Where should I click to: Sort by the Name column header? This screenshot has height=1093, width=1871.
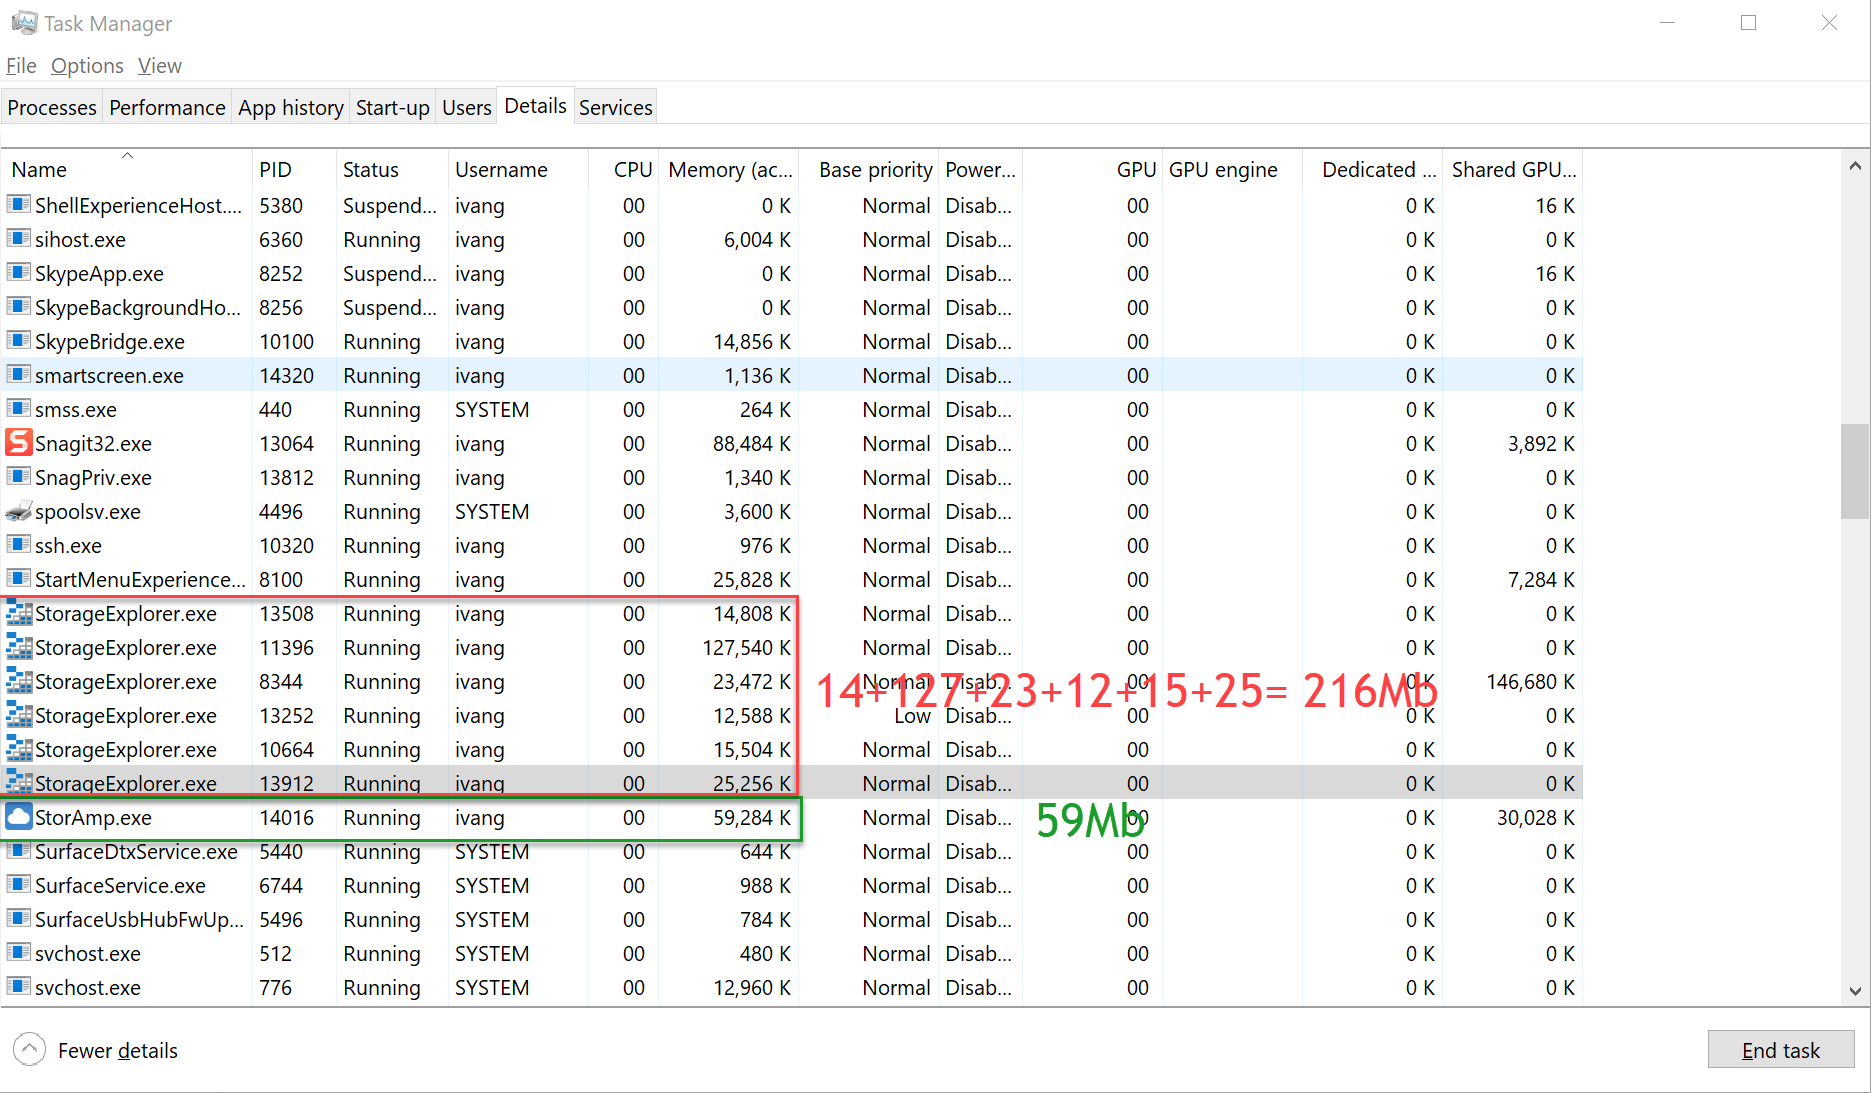coord(127,169)
